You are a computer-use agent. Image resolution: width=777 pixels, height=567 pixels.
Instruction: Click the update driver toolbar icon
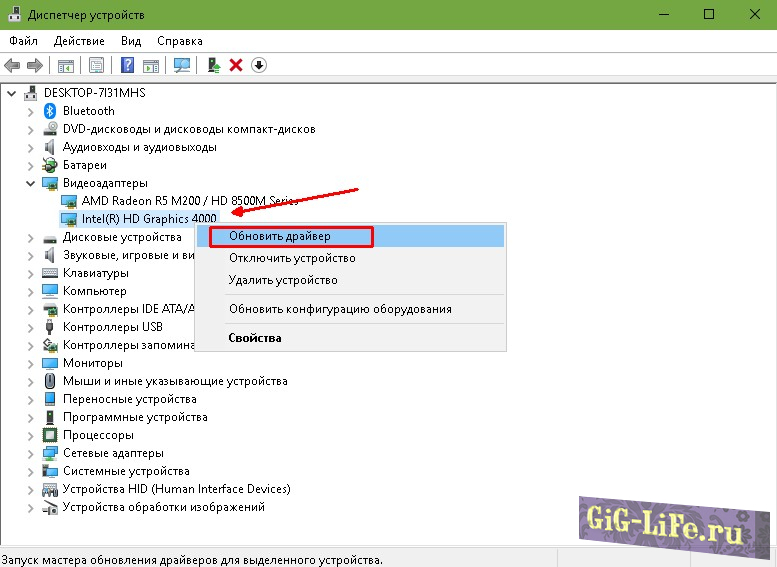point(213,65)
